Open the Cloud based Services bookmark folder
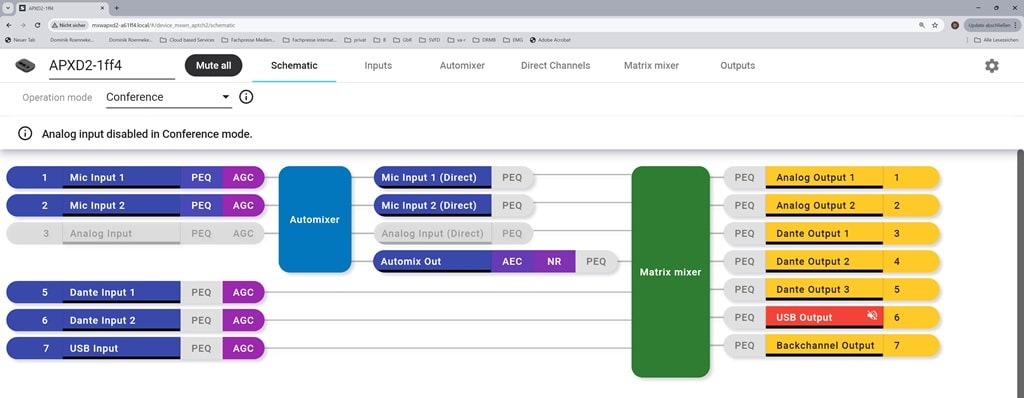1024x398 pixels. (187, 40)
